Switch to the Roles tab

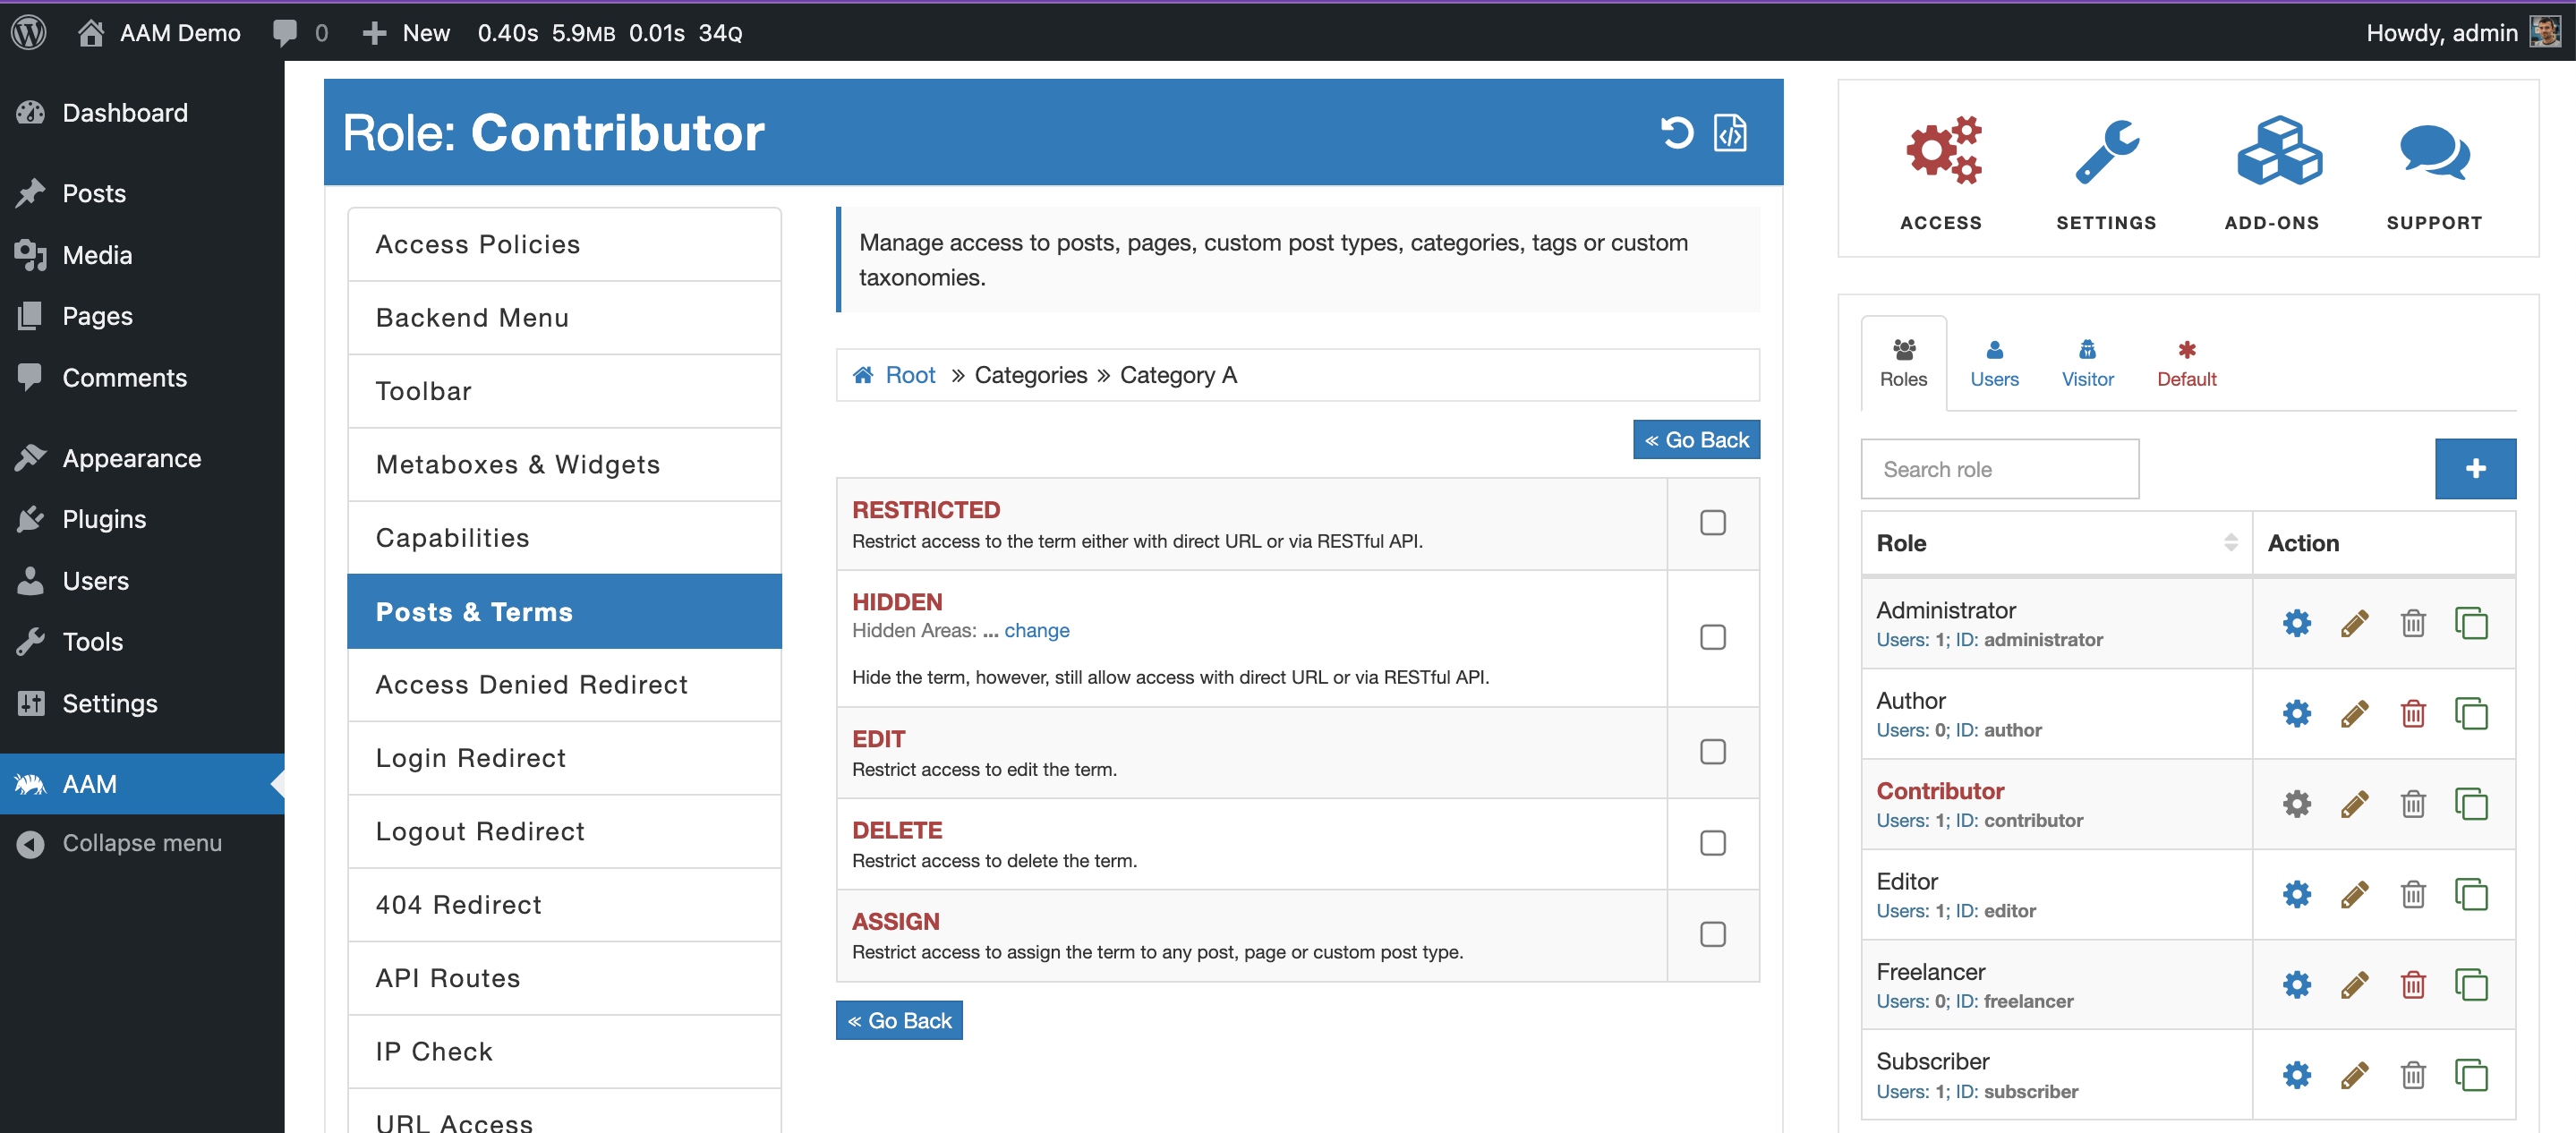(1903, 363)
